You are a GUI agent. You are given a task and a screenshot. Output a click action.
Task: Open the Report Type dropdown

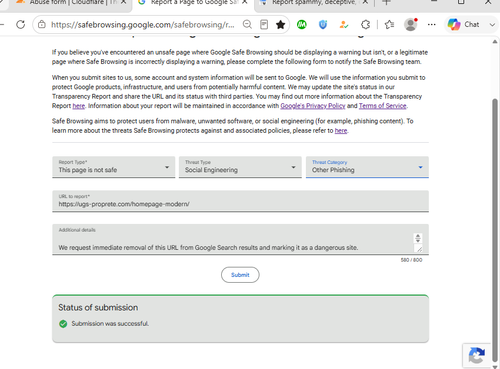coord(113,167)
